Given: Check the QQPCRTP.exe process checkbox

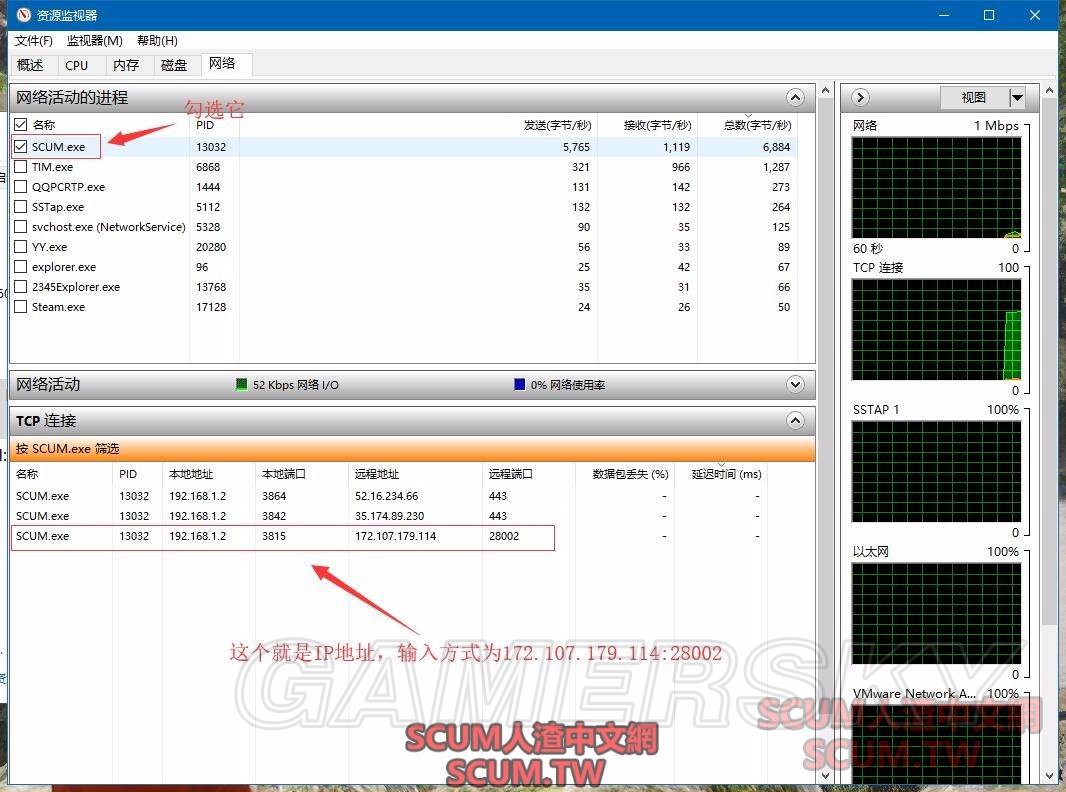Looking at the screenshot, I should click(20, 187).
